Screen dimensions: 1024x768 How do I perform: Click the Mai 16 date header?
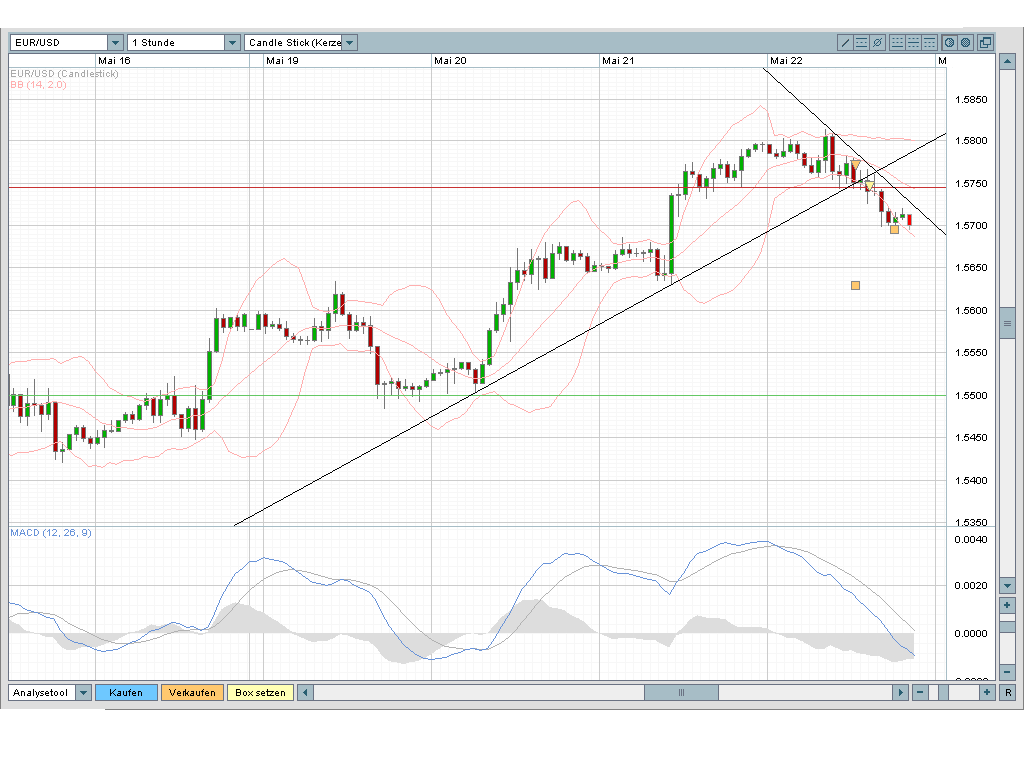114,61
